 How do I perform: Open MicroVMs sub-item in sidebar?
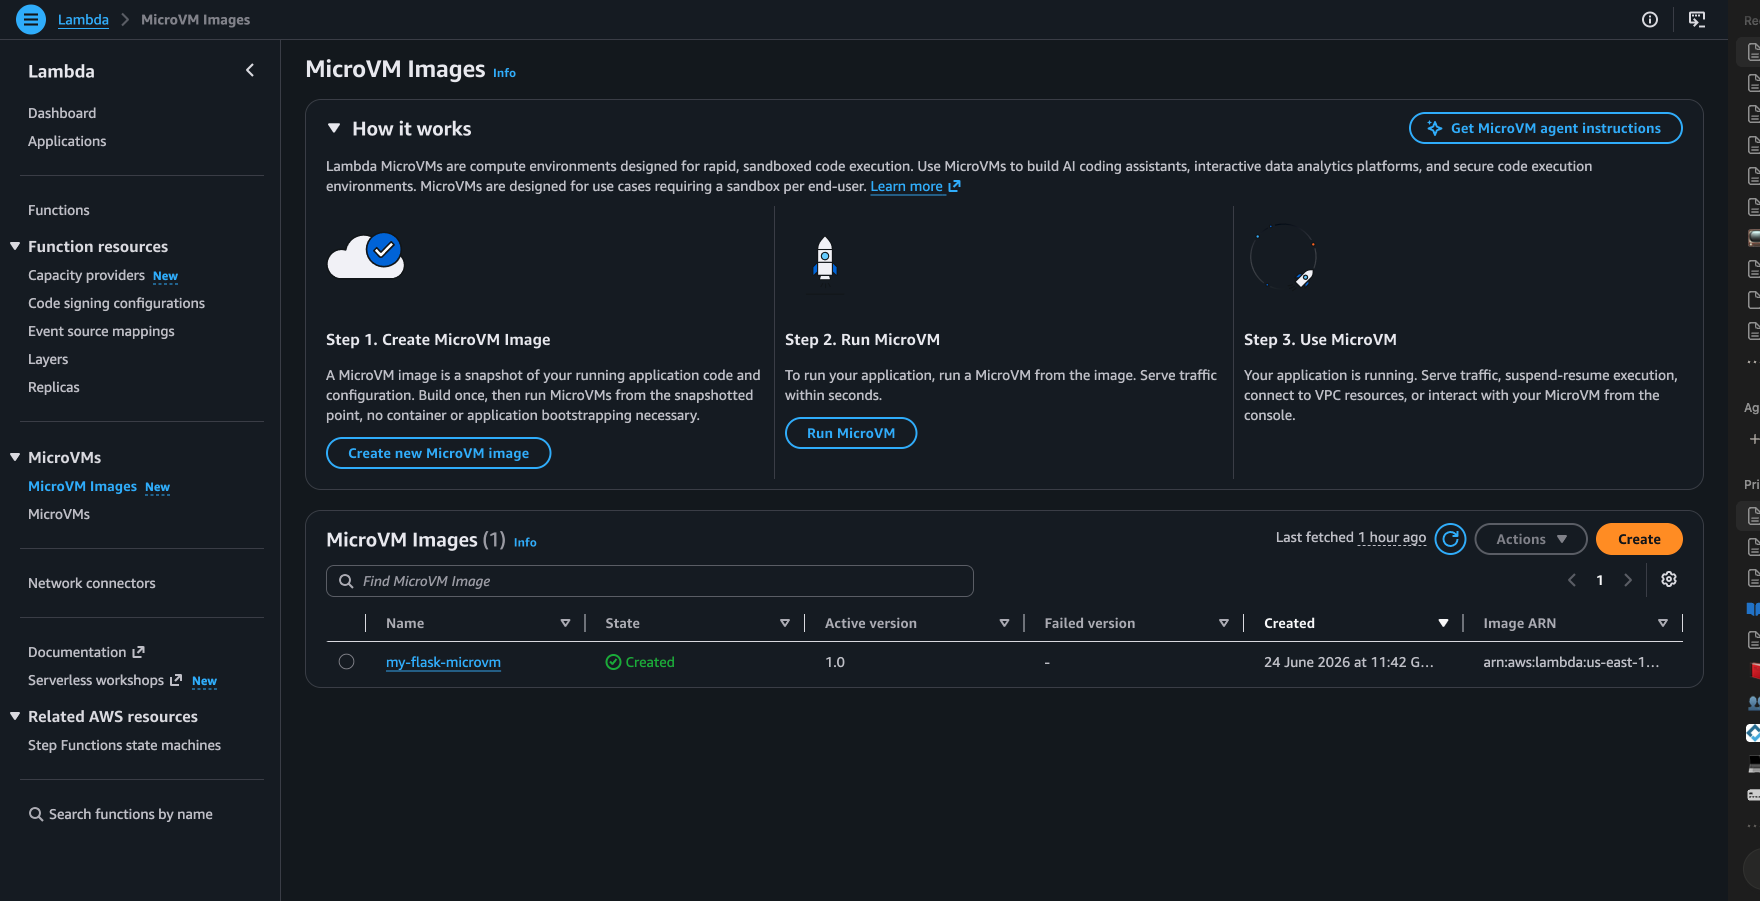click(x=59, y=514)
